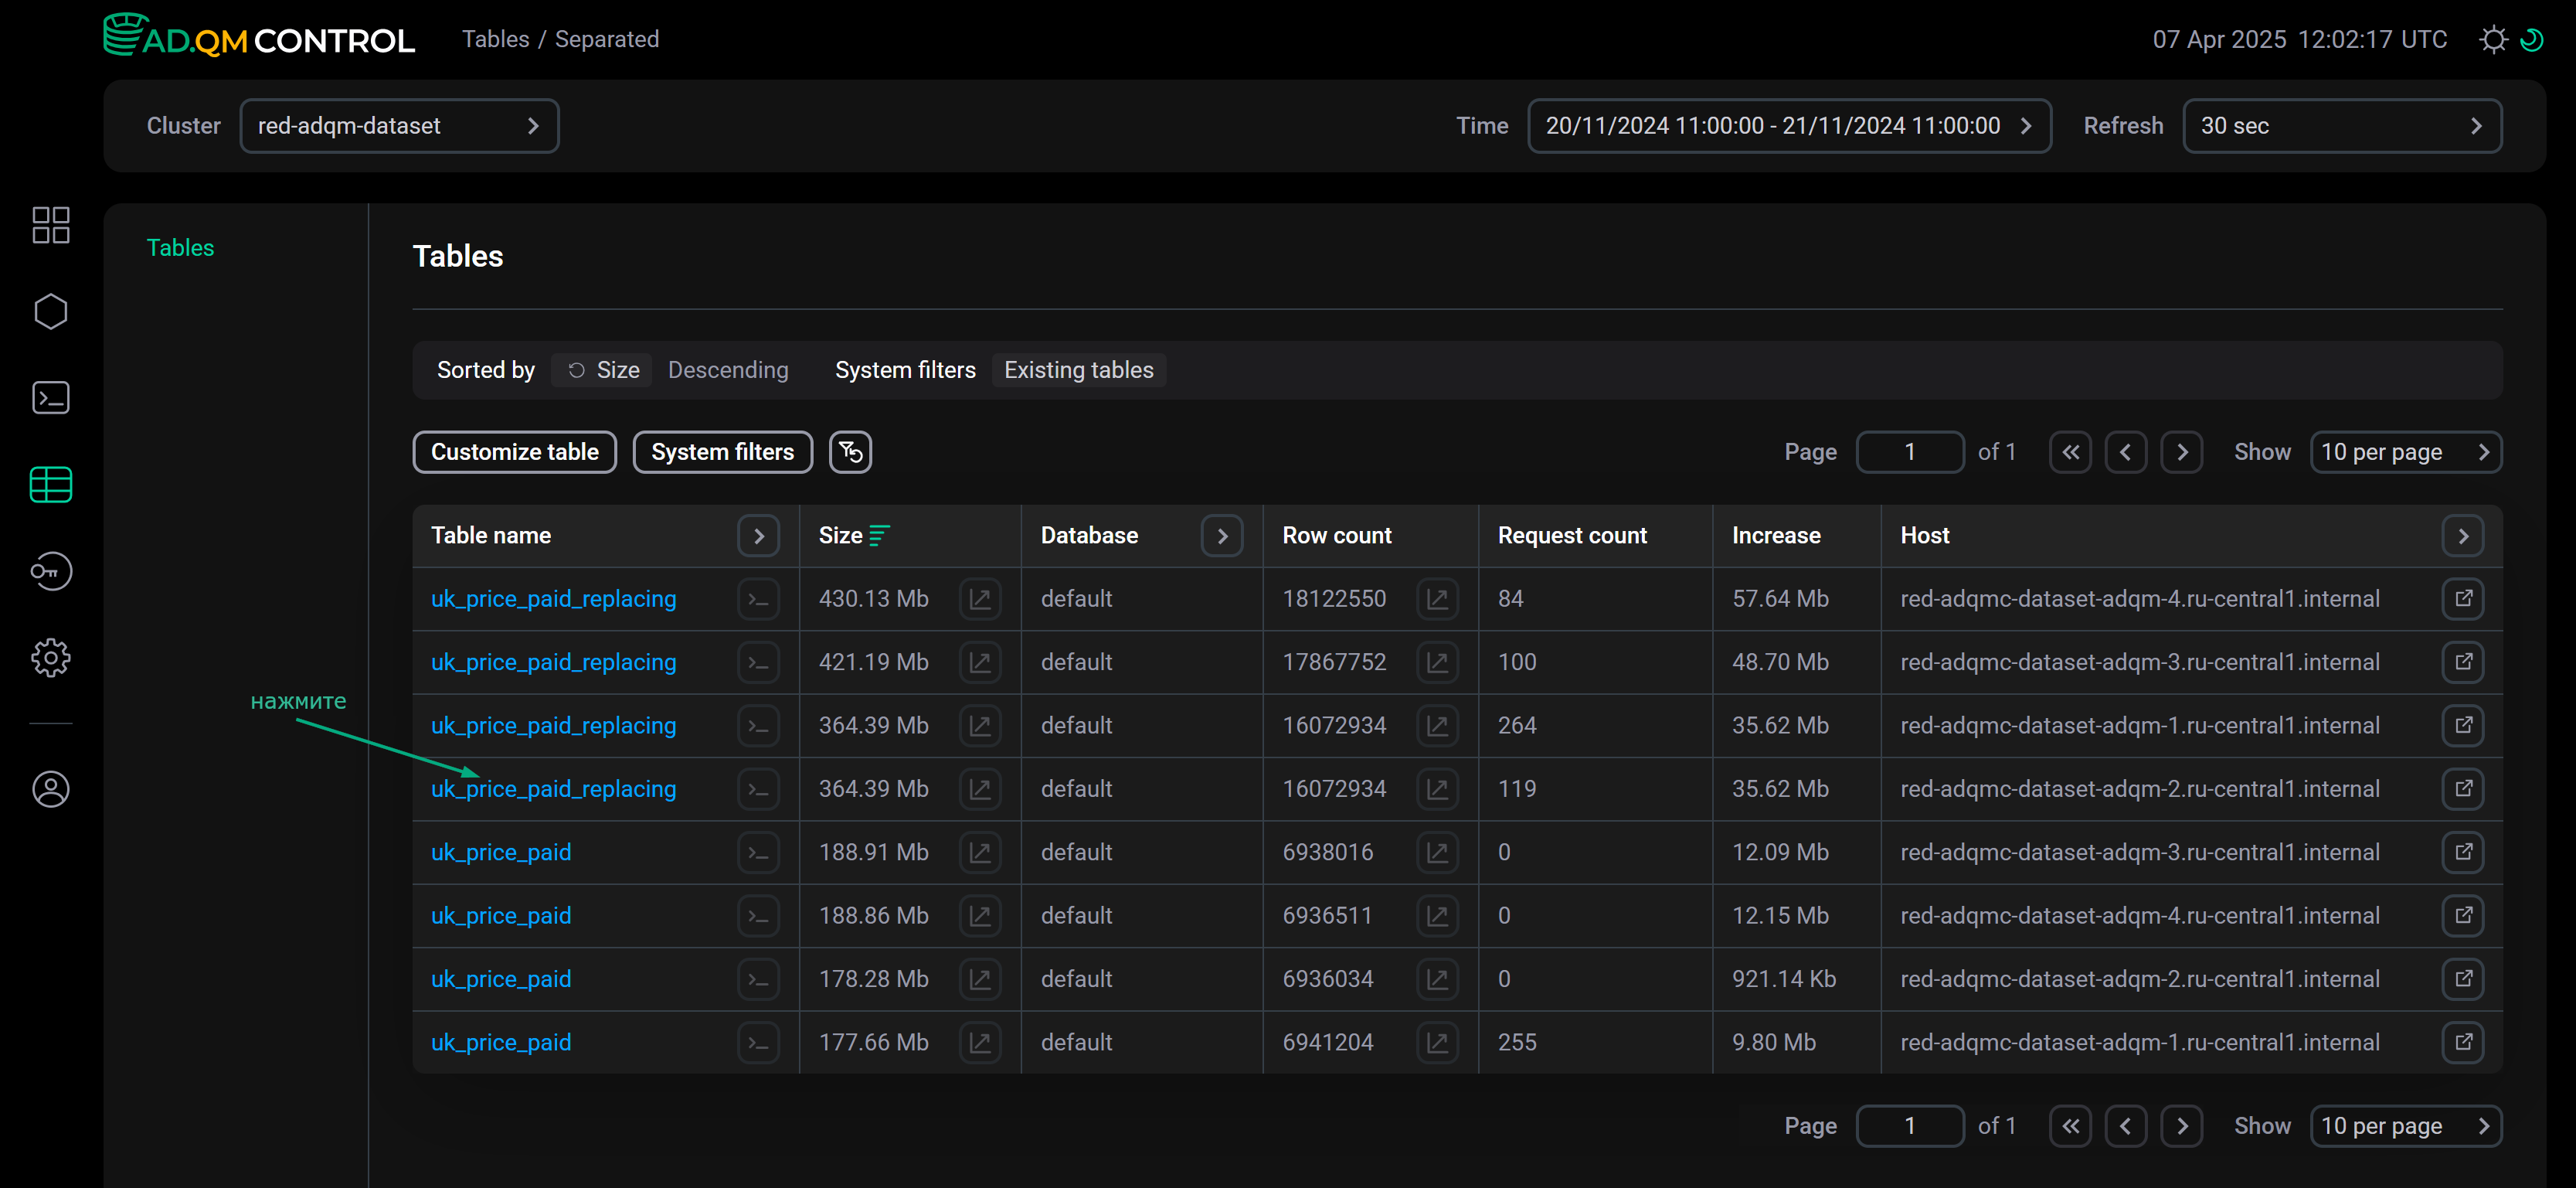The width and height of the screenshot is (2576, 1188).
Task: Switch to light theme sun icon
Action: point(2494,40)
